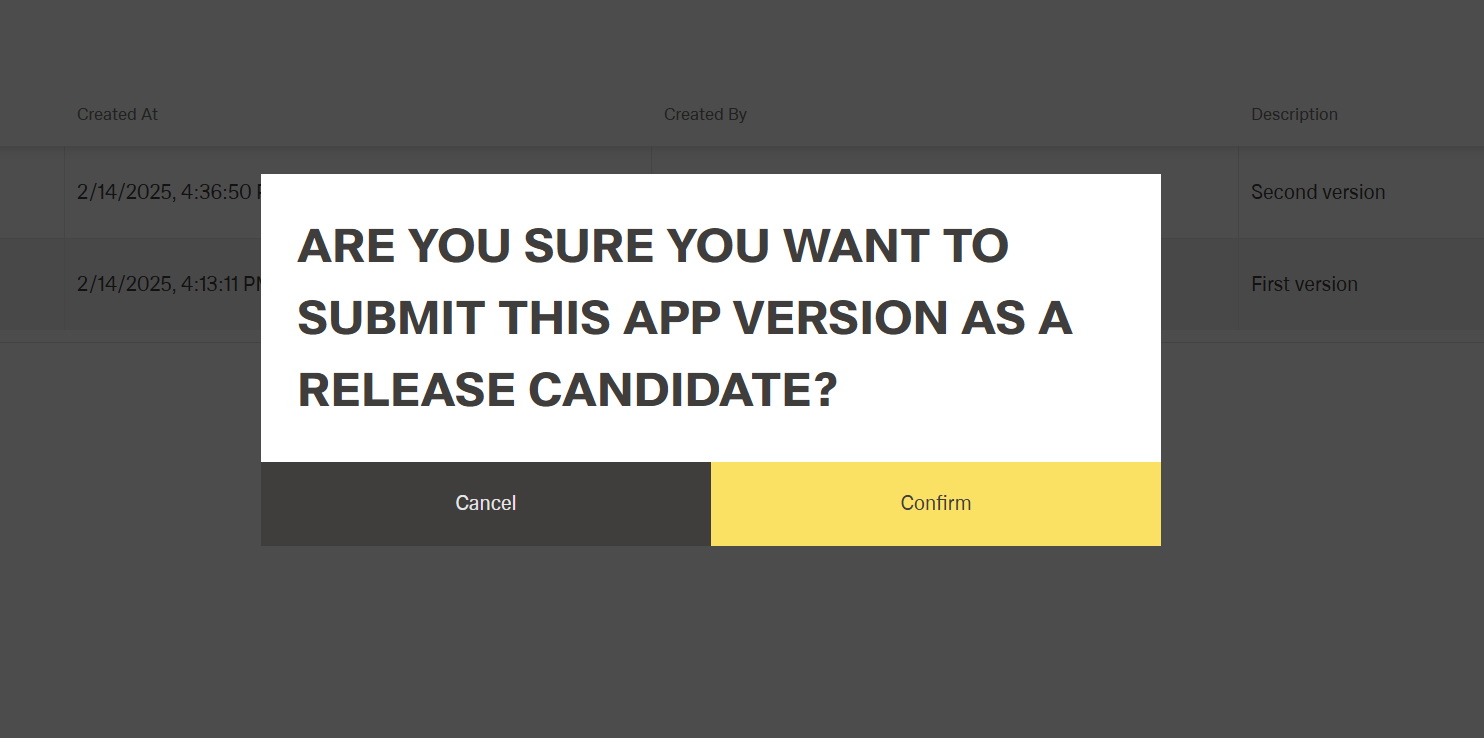Select the Created By column header
This screenshot has width=1484, height=738.
tap(705, 114)
